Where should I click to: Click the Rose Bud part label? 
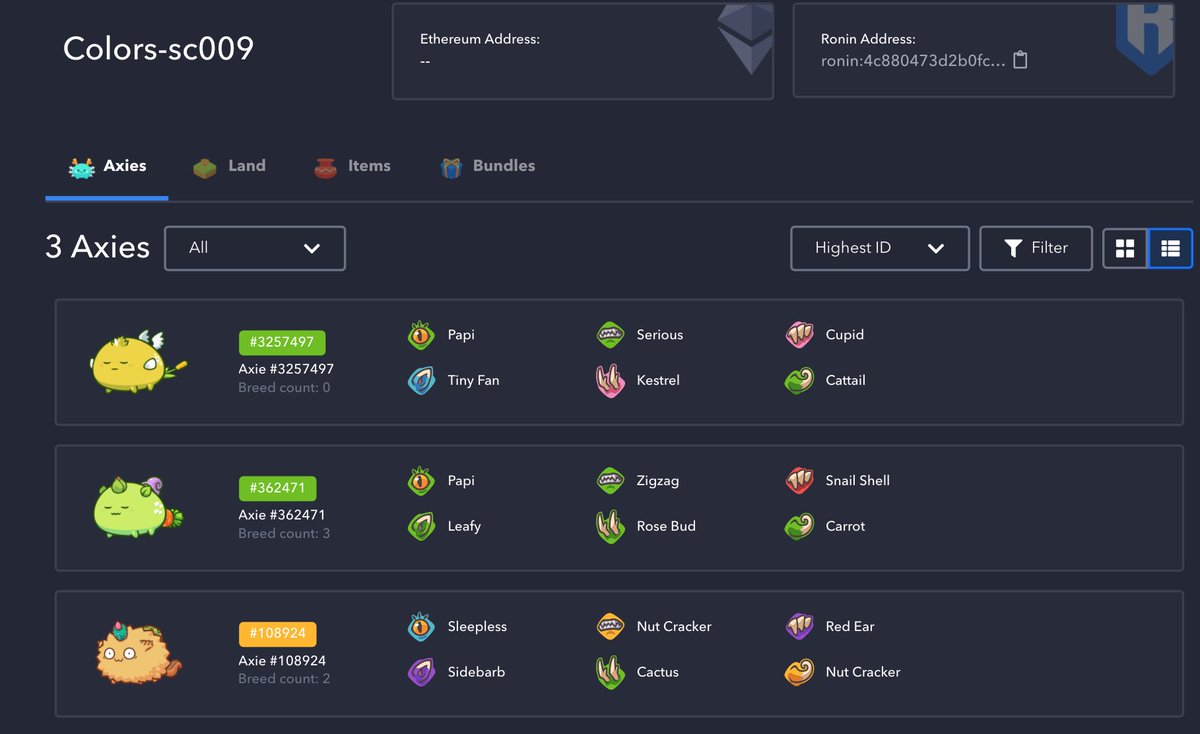click(666, 527)
